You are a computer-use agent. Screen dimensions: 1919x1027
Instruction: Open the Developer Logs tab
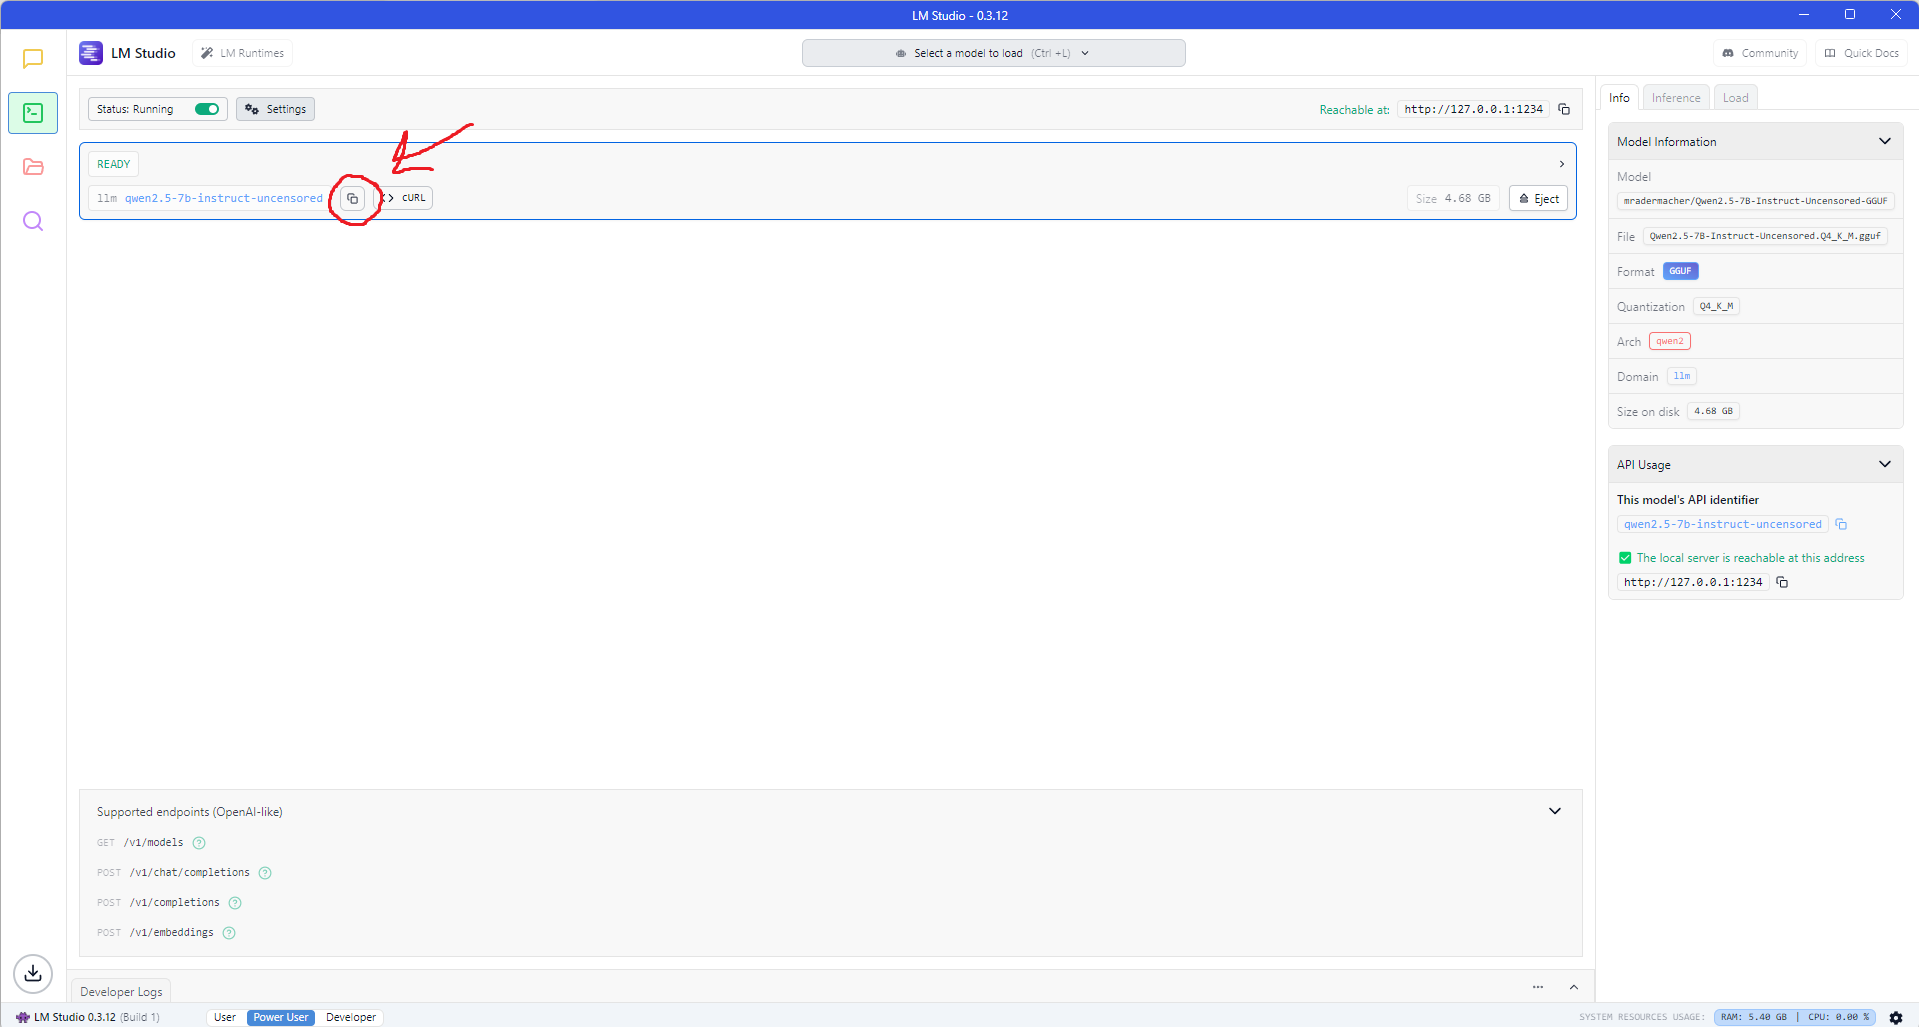pyautogui.click(x=121, y=991)
